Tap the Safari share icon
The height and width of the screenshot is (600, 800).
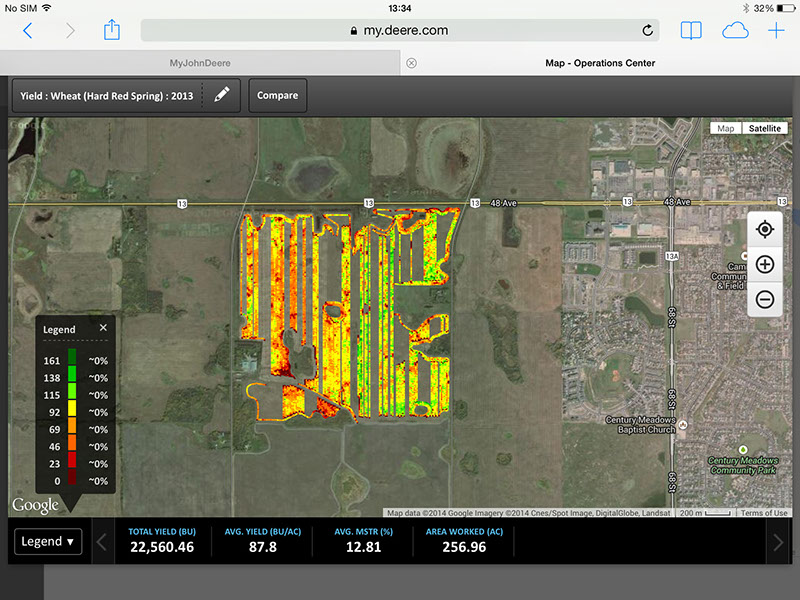112,30
